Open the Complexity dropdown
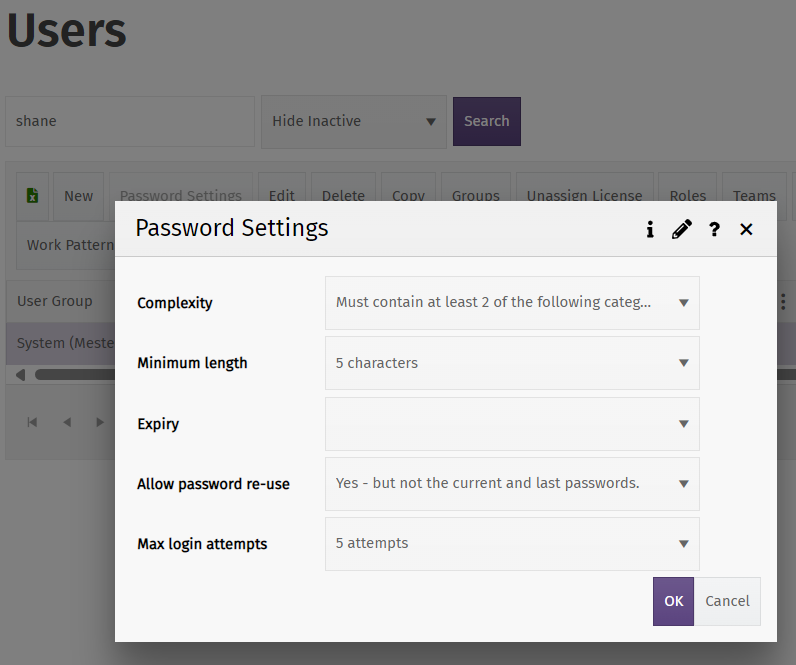796x665 pixels. 512,303
